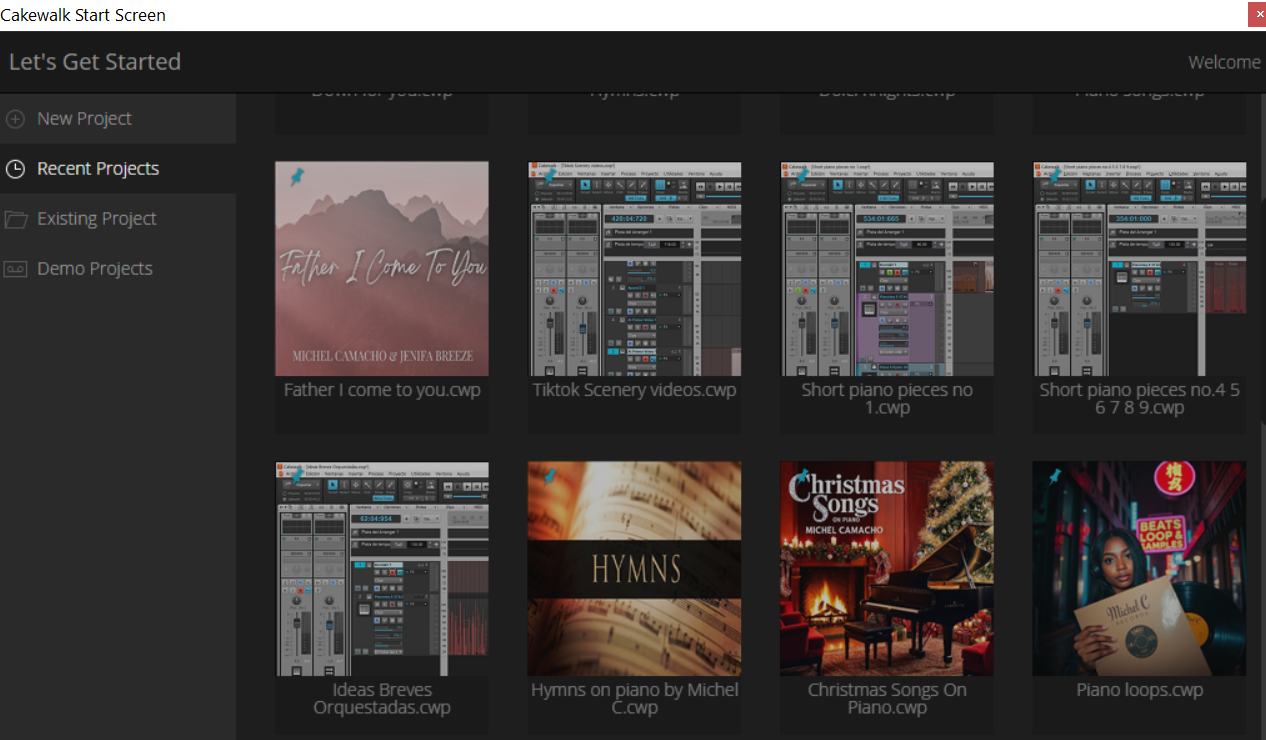Toggle pin on Short piano pieces no.4 5 6 7 8 9

(1055, 177)
